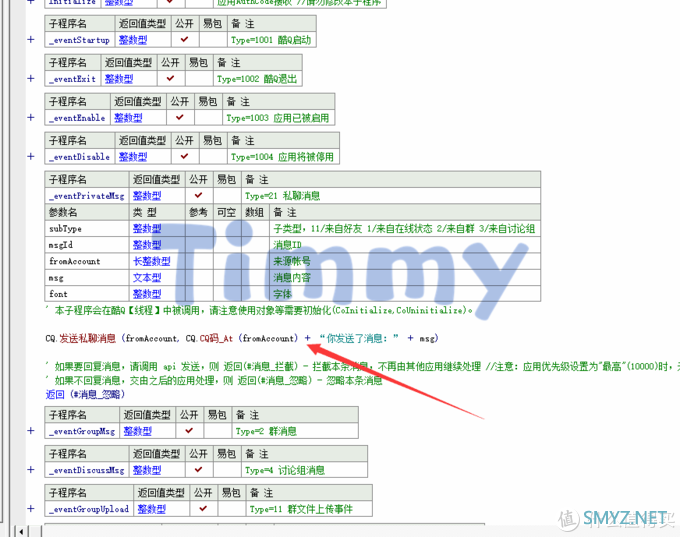Click the 'Type=4 讨论组消息' remark
The height and width of the screenshot is (537, 680).
[285, 470]
